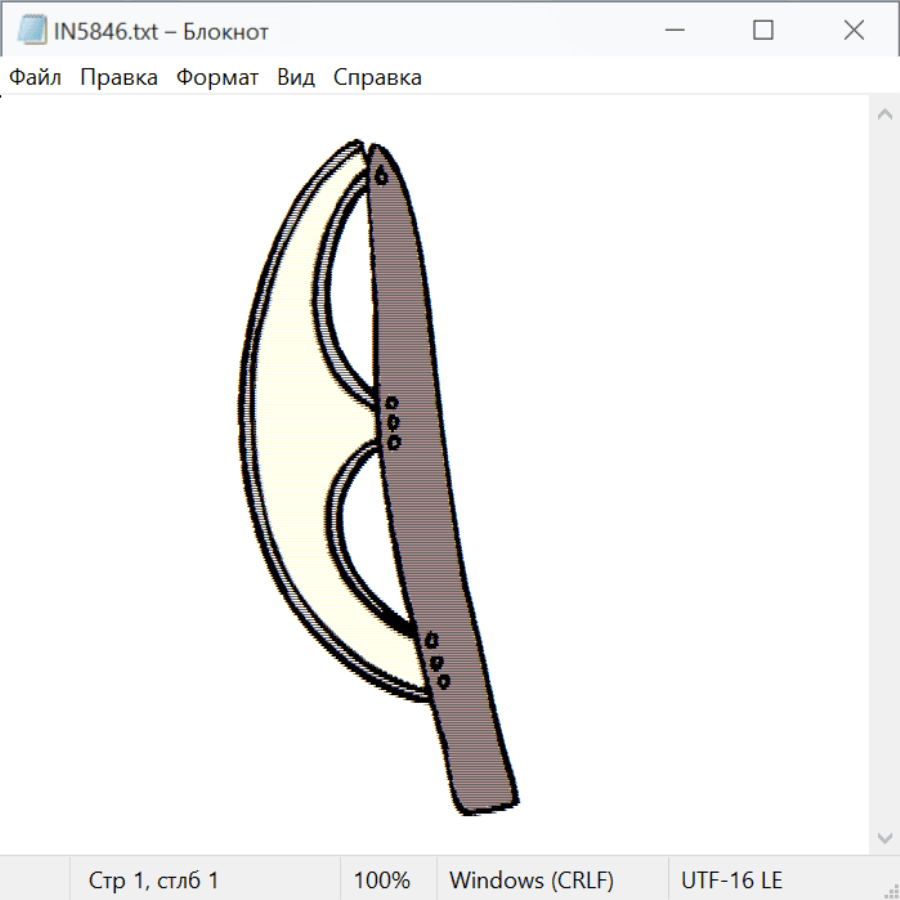Select the UTF-16 LE encoding indicator

pyautogui.click(x=731, y=880)
